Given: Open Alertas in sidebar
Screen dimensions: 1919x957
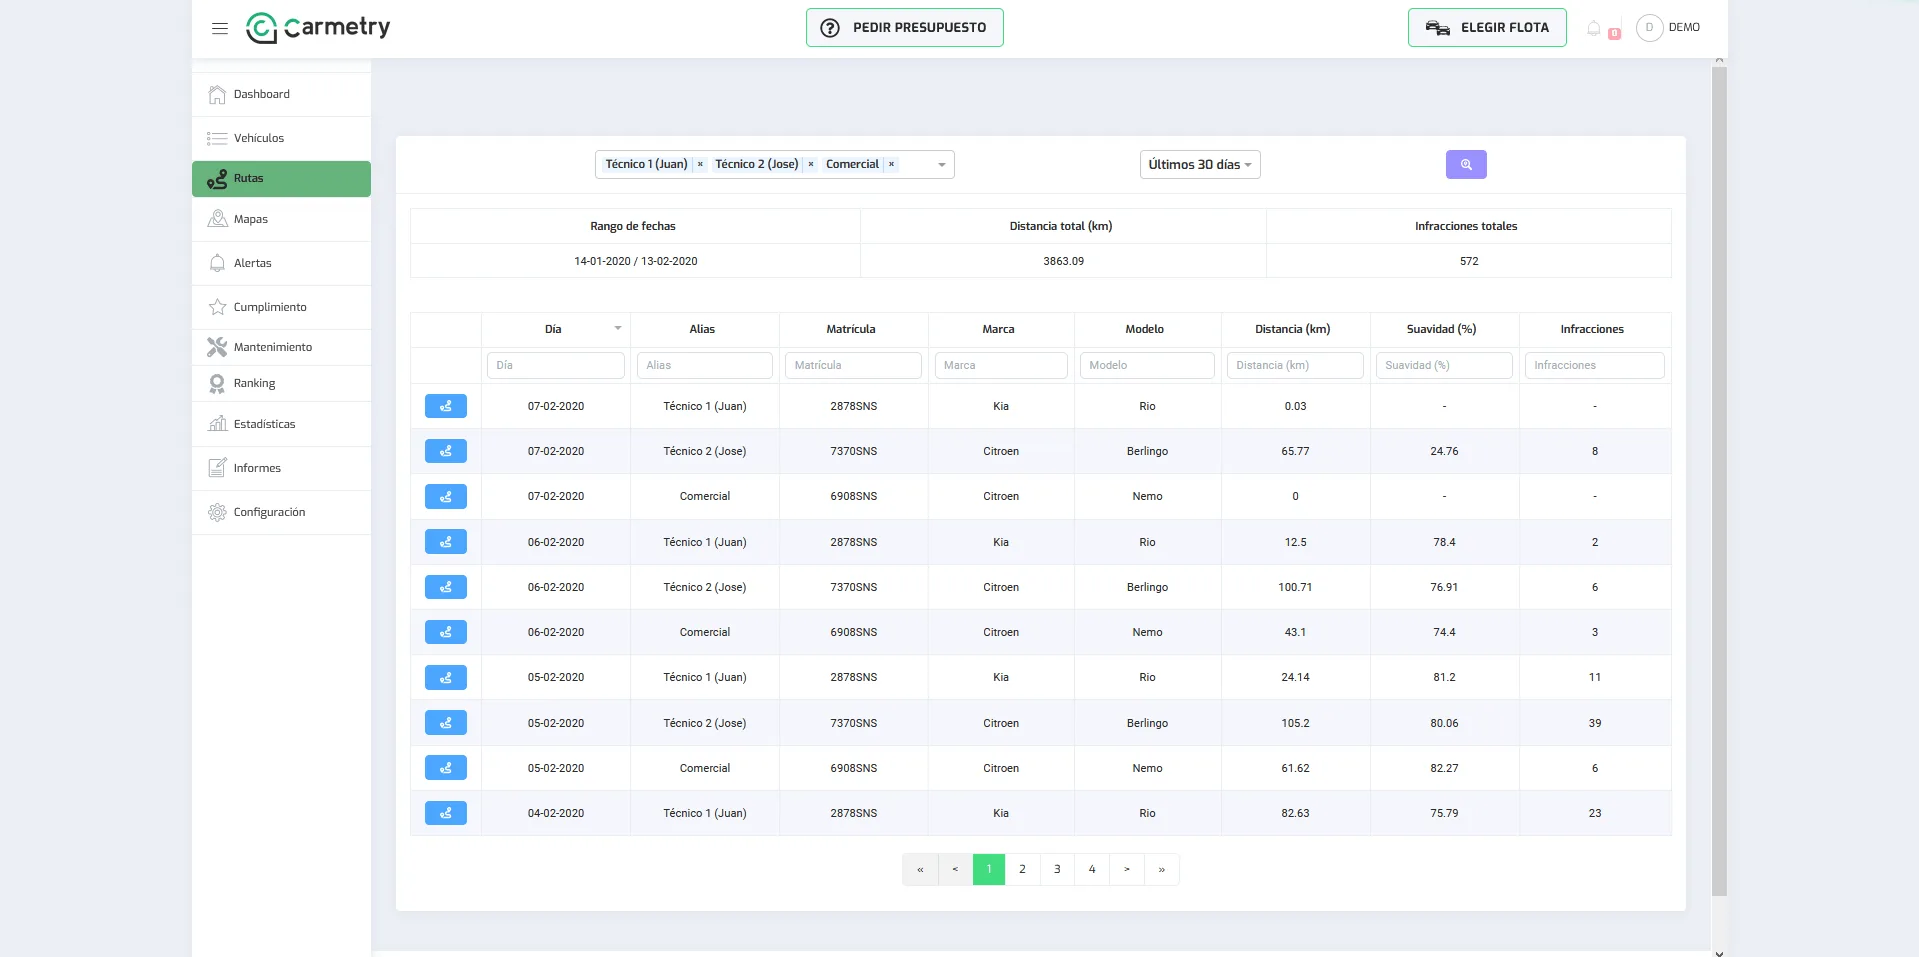Looking at the screenshot, I should [281, 263].
